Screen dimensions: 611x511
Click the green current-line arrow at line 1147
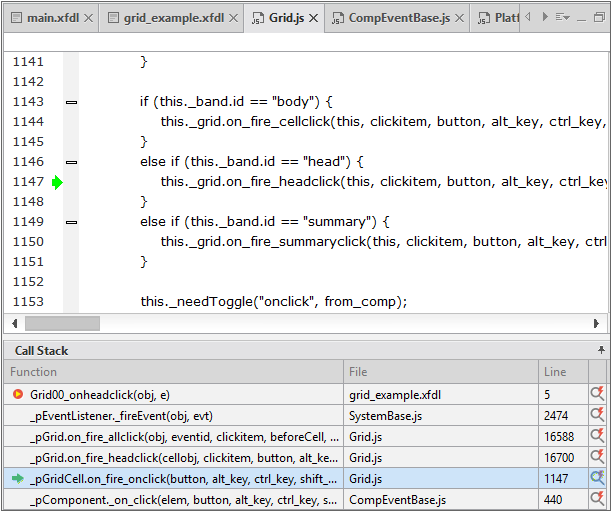[57, 182]
